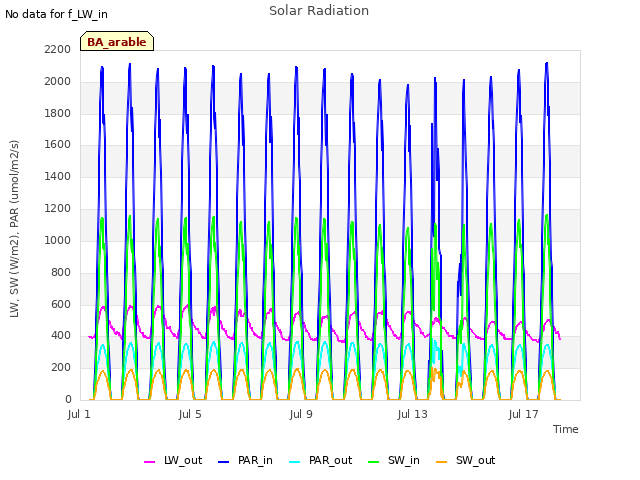Click the Solar Radiation chart title

point(319,11)
